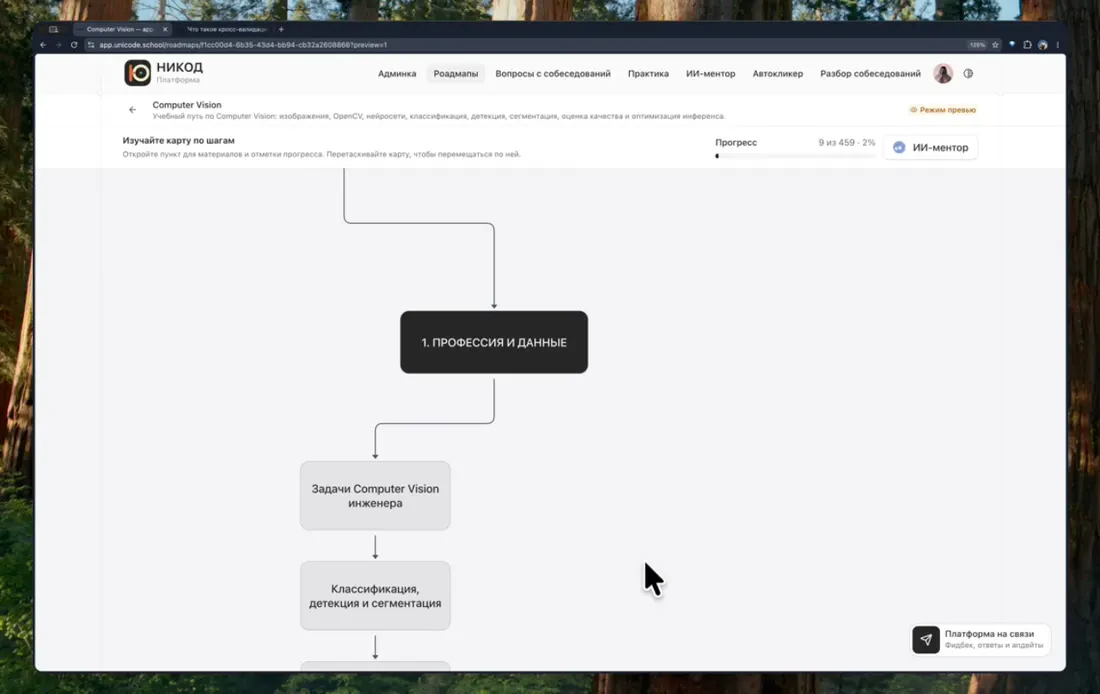Reload the page with browser refresh icon

[x=74, y=45]
